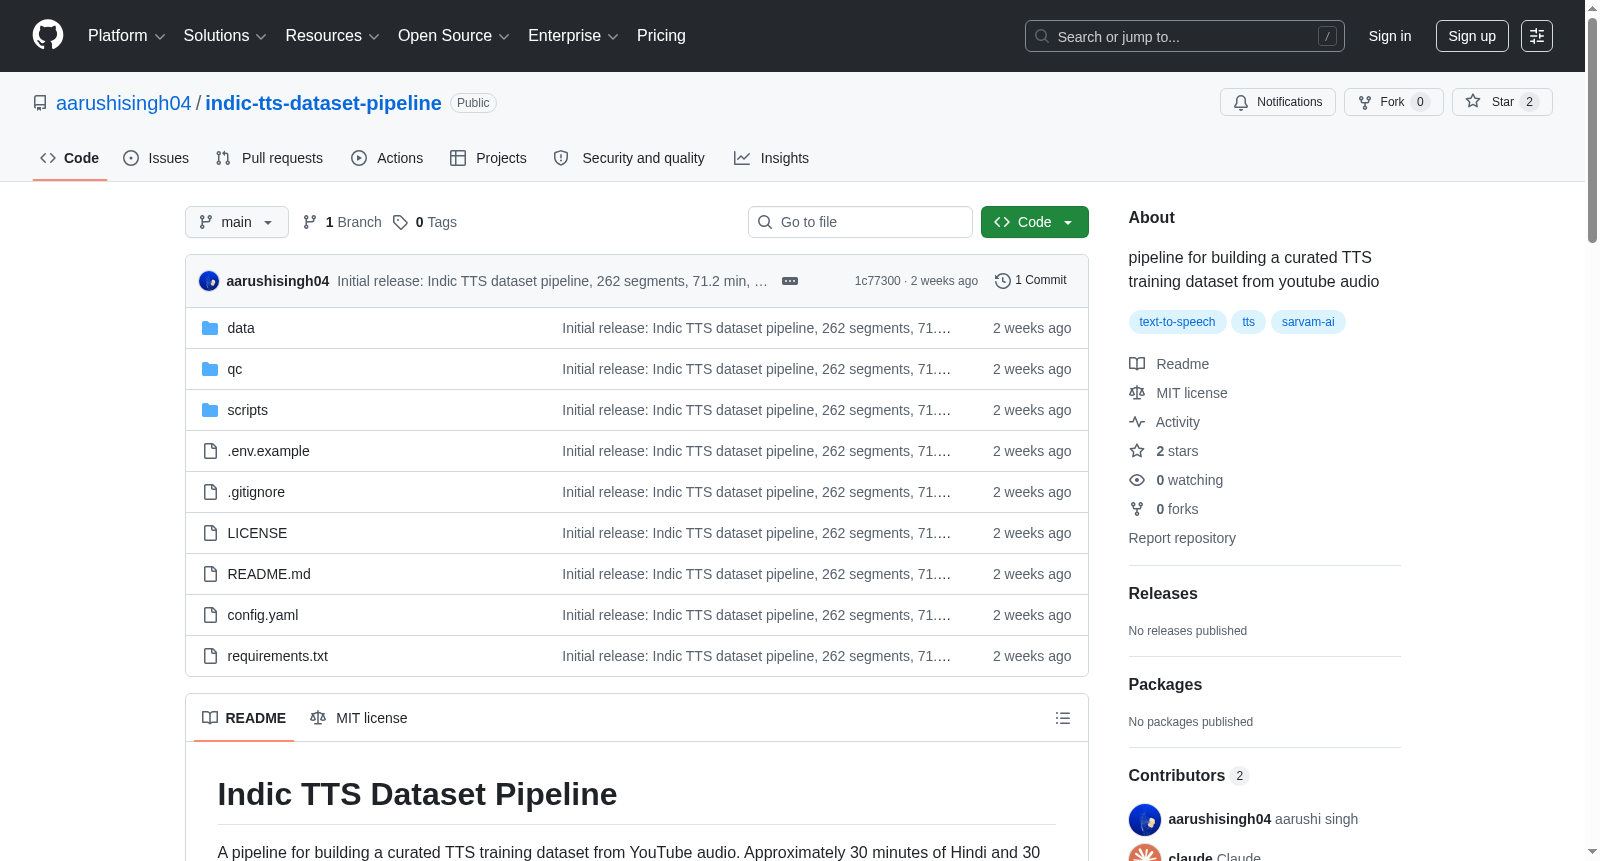Click the sarvam-ai topic tag
1600x861 pixels.
(x=1308, y=322)
